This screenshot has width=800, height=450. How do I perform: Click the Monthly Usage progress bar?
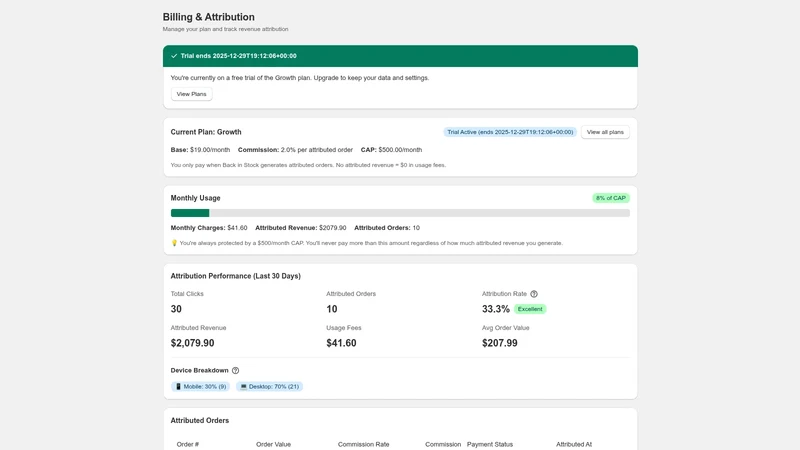pos(400,213)
